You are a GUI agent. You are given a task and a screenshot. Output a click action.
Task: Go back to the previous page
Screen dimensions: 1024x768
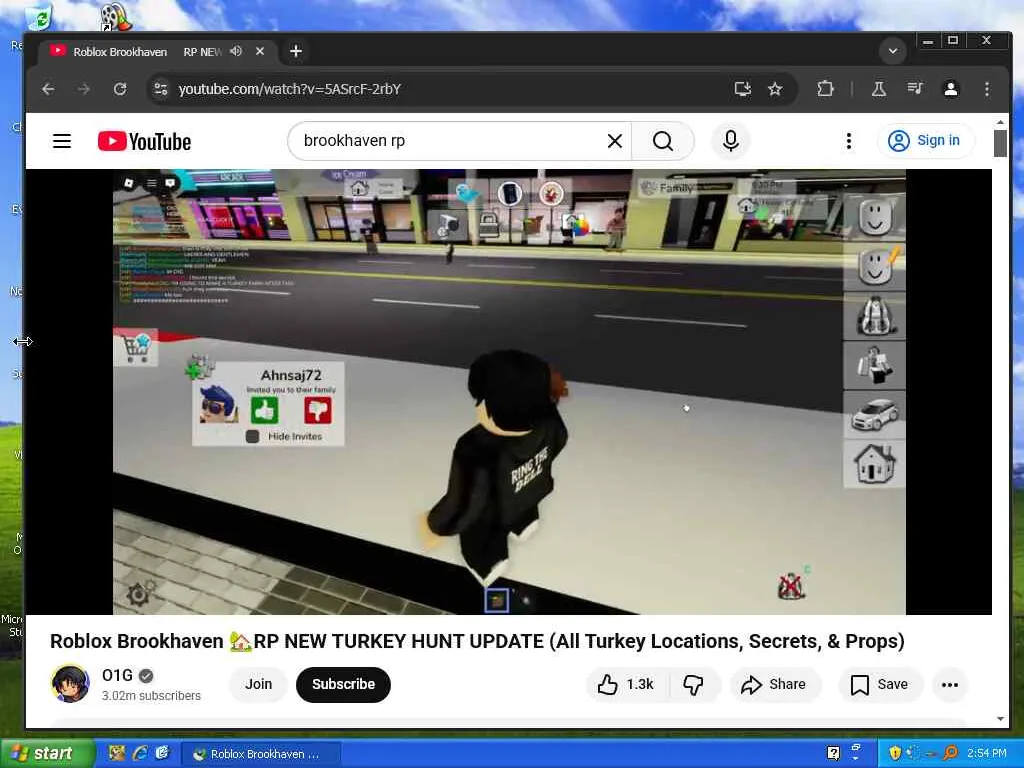pos(48,89)
